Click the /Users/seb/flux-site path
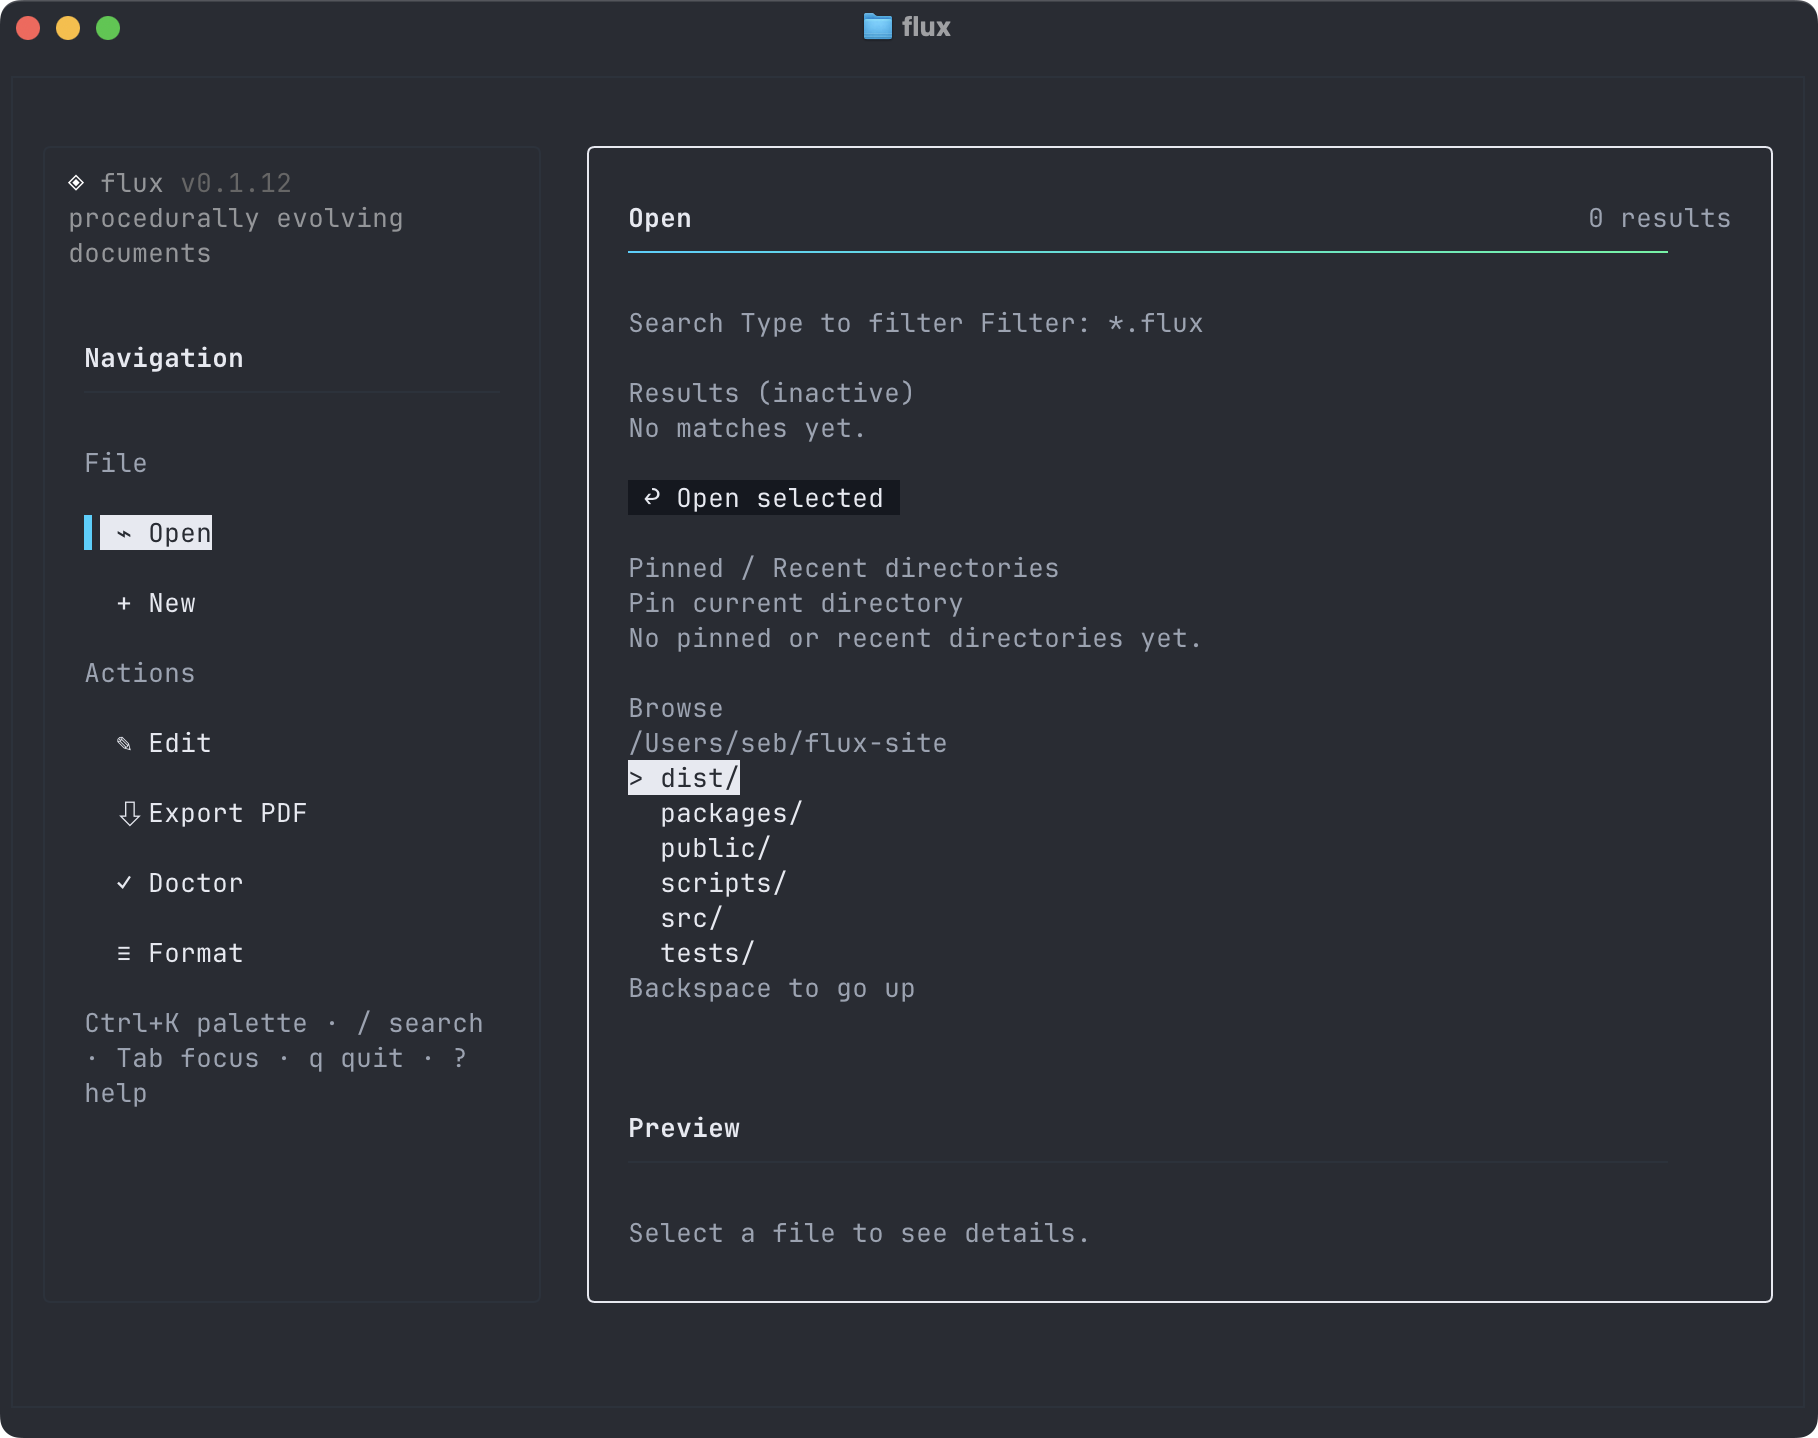Image resolution: width=1818 pixels, height=1438 pixels. tap(787, 742)
